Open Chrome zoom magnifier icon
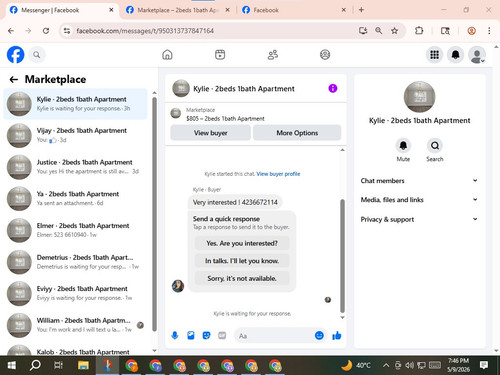The height and width of the screenshot is (375, 500). coord(379,31)
